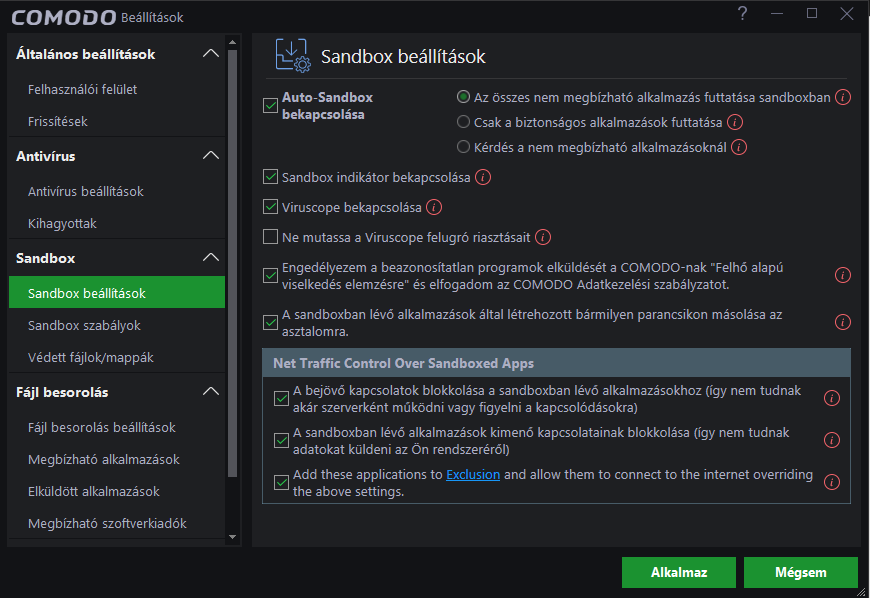Click info icon for parancsikon másolása az asztalomra option

[843, 322]
